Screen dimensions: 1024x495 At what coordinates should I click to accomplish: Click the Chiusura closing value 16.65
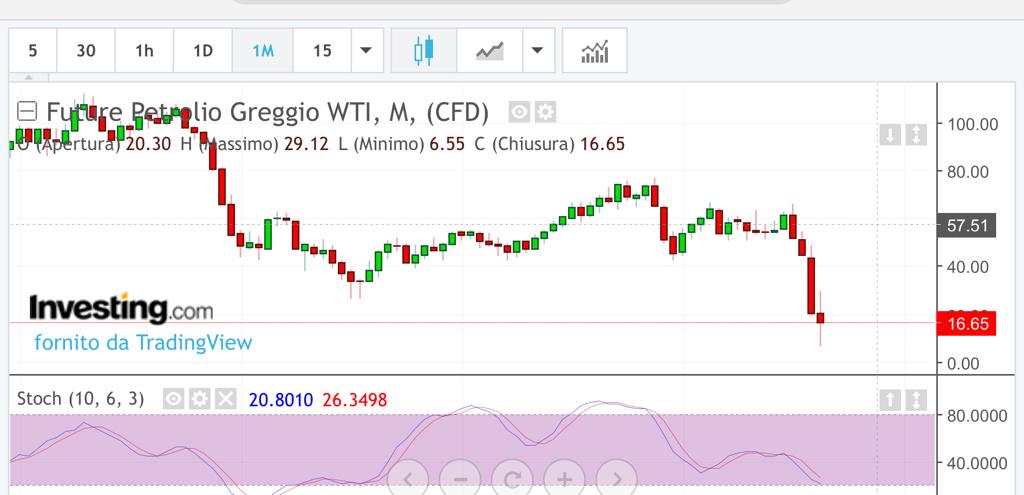point(602,144)
